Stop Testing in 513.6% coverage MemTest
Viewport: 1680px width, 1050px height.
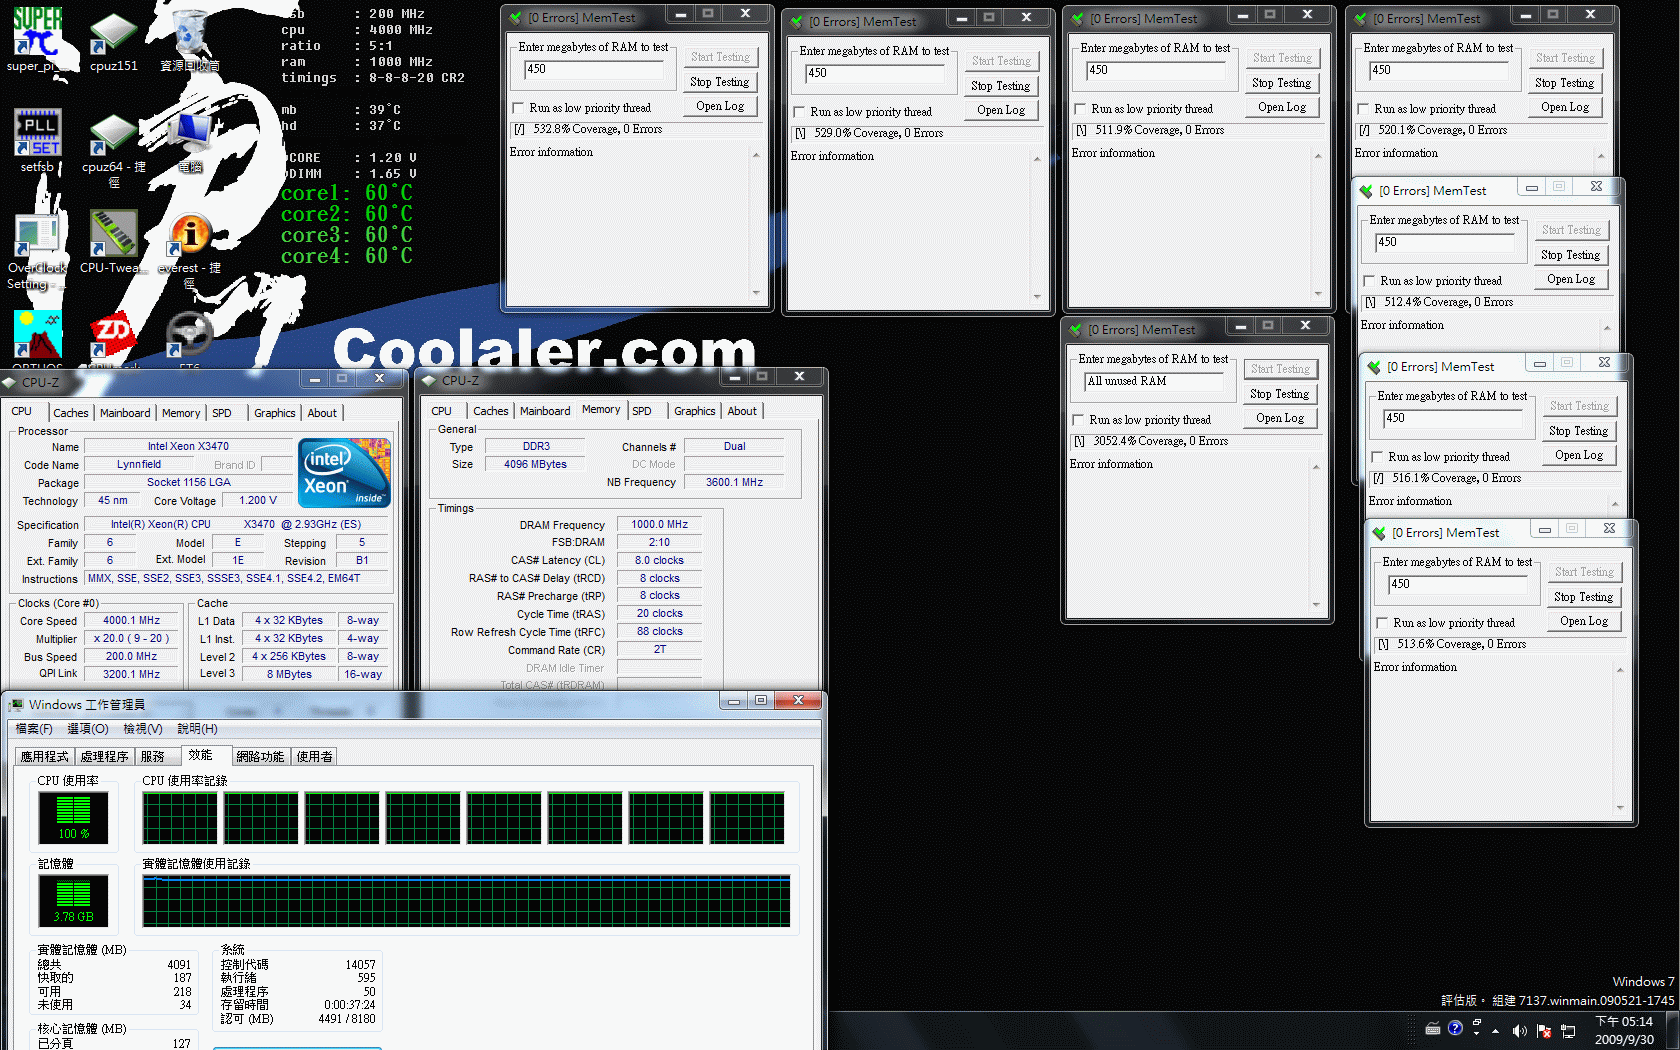[1583, 597]
